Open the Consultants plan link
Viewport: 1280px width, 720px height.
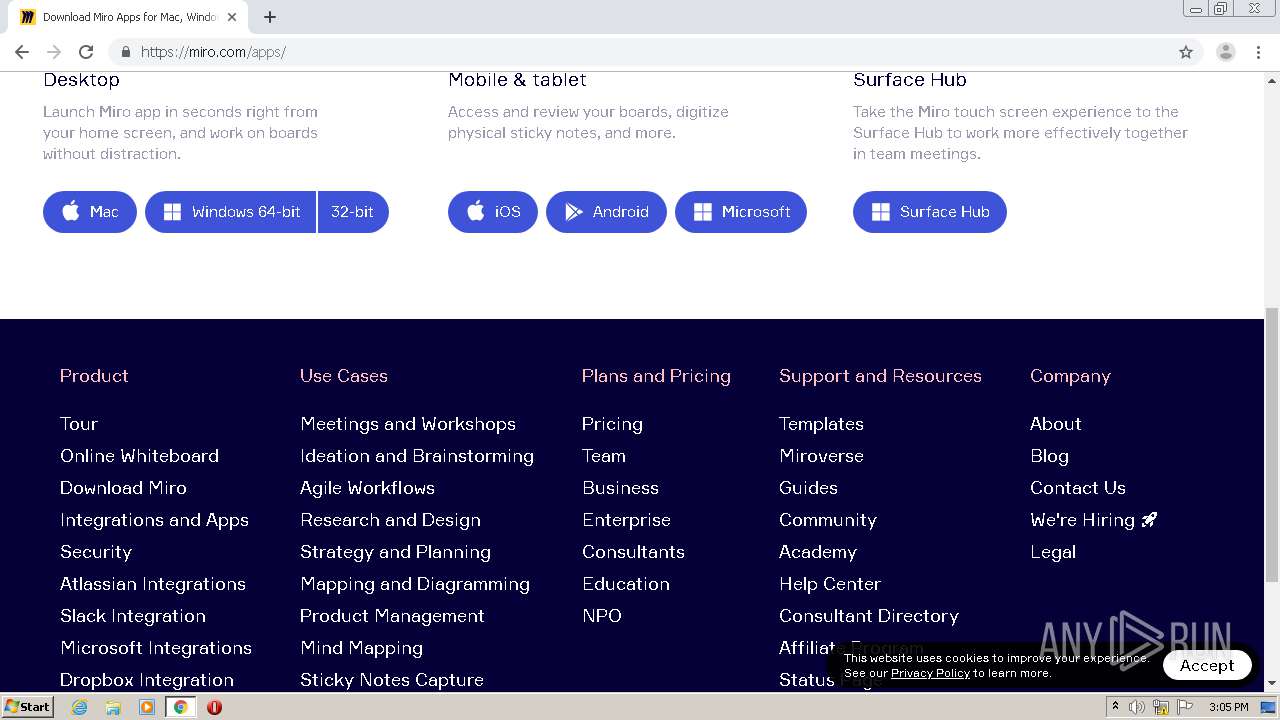point(633,552)
